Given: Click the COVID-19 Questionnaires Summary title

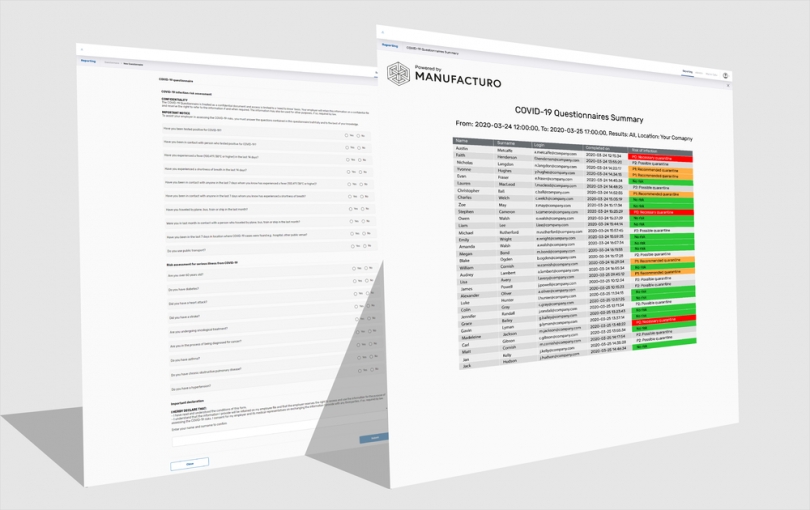Looking at the screenshot, I should pos(579,114).
